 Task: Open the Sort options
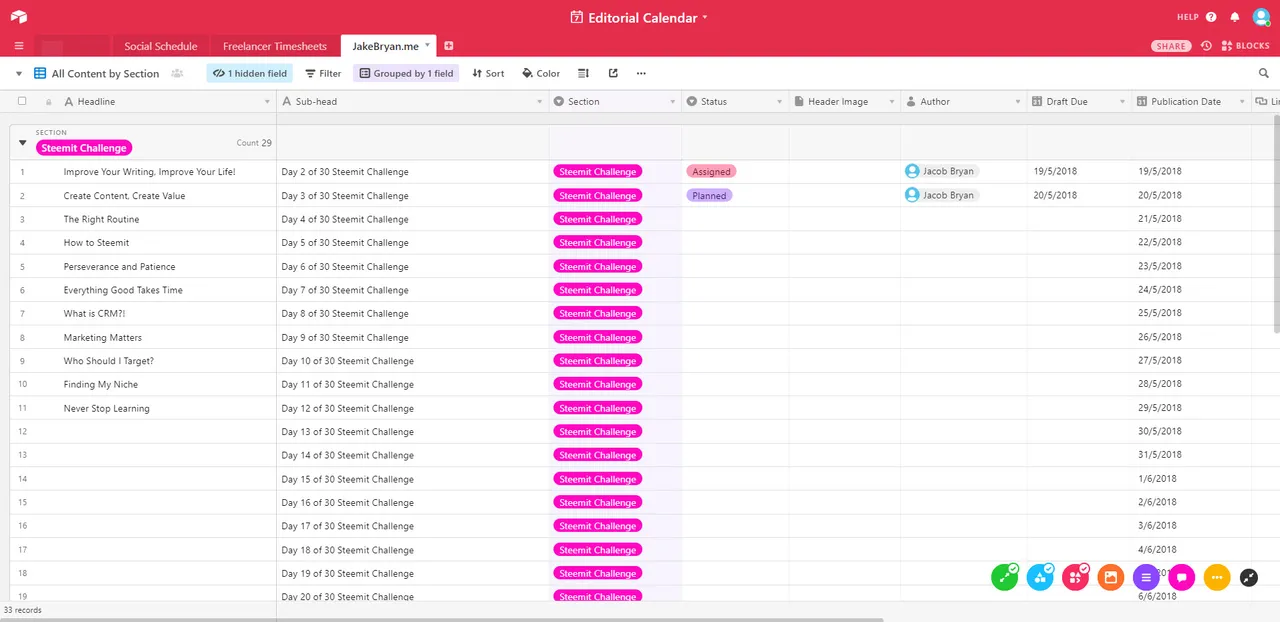coord(488,73)
